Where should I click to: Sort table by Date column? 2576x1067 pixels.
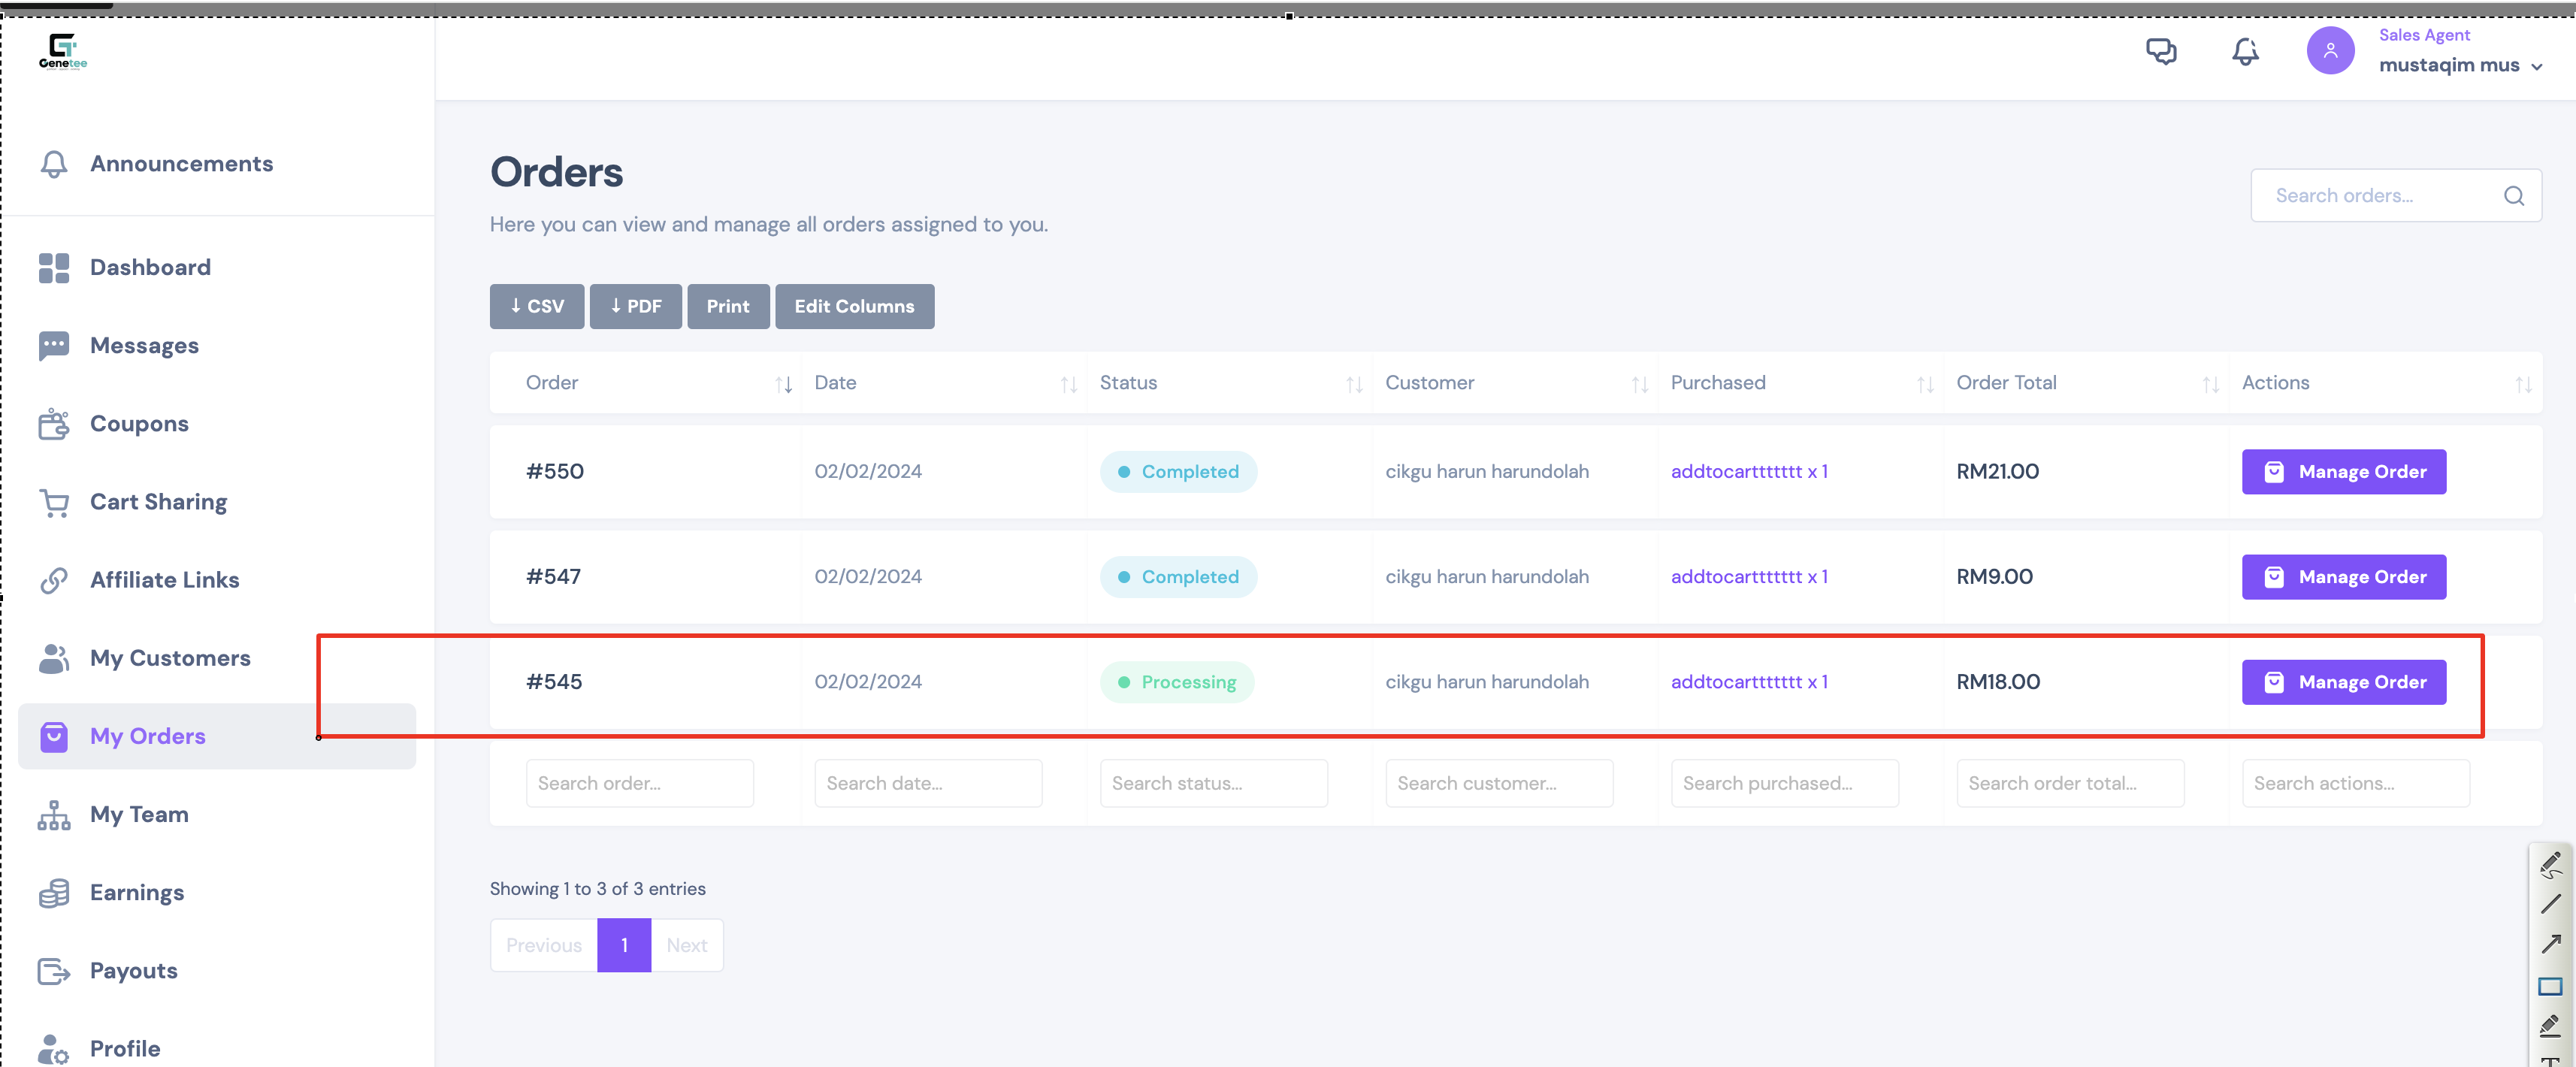click(1068, 384)
